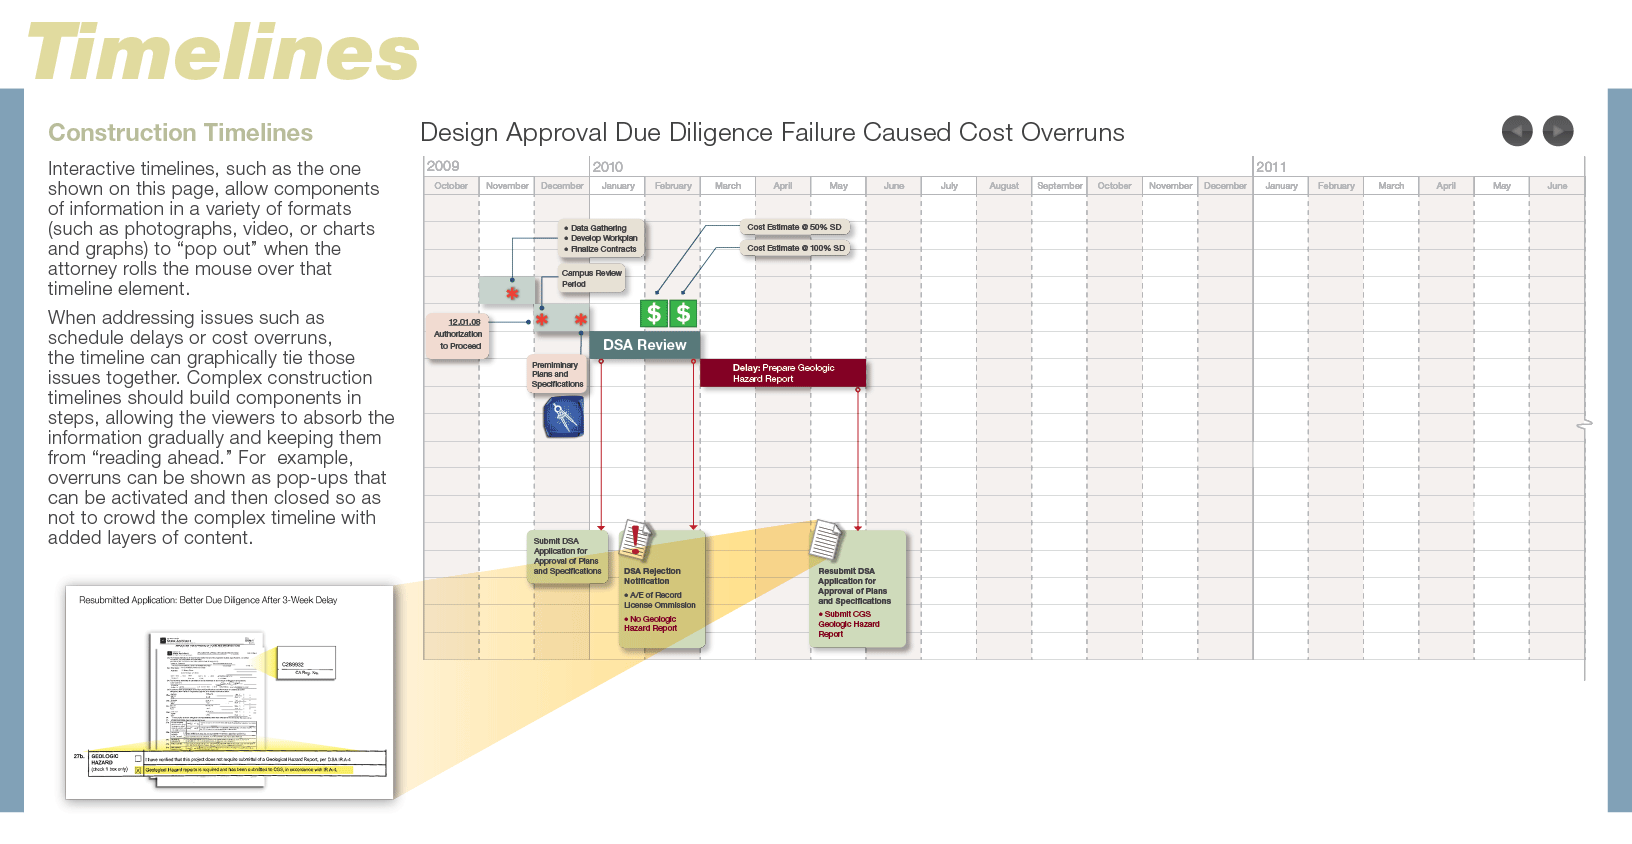Open Submit DSA Application event card
The image size is (1632, 844).
click(567, 556)
